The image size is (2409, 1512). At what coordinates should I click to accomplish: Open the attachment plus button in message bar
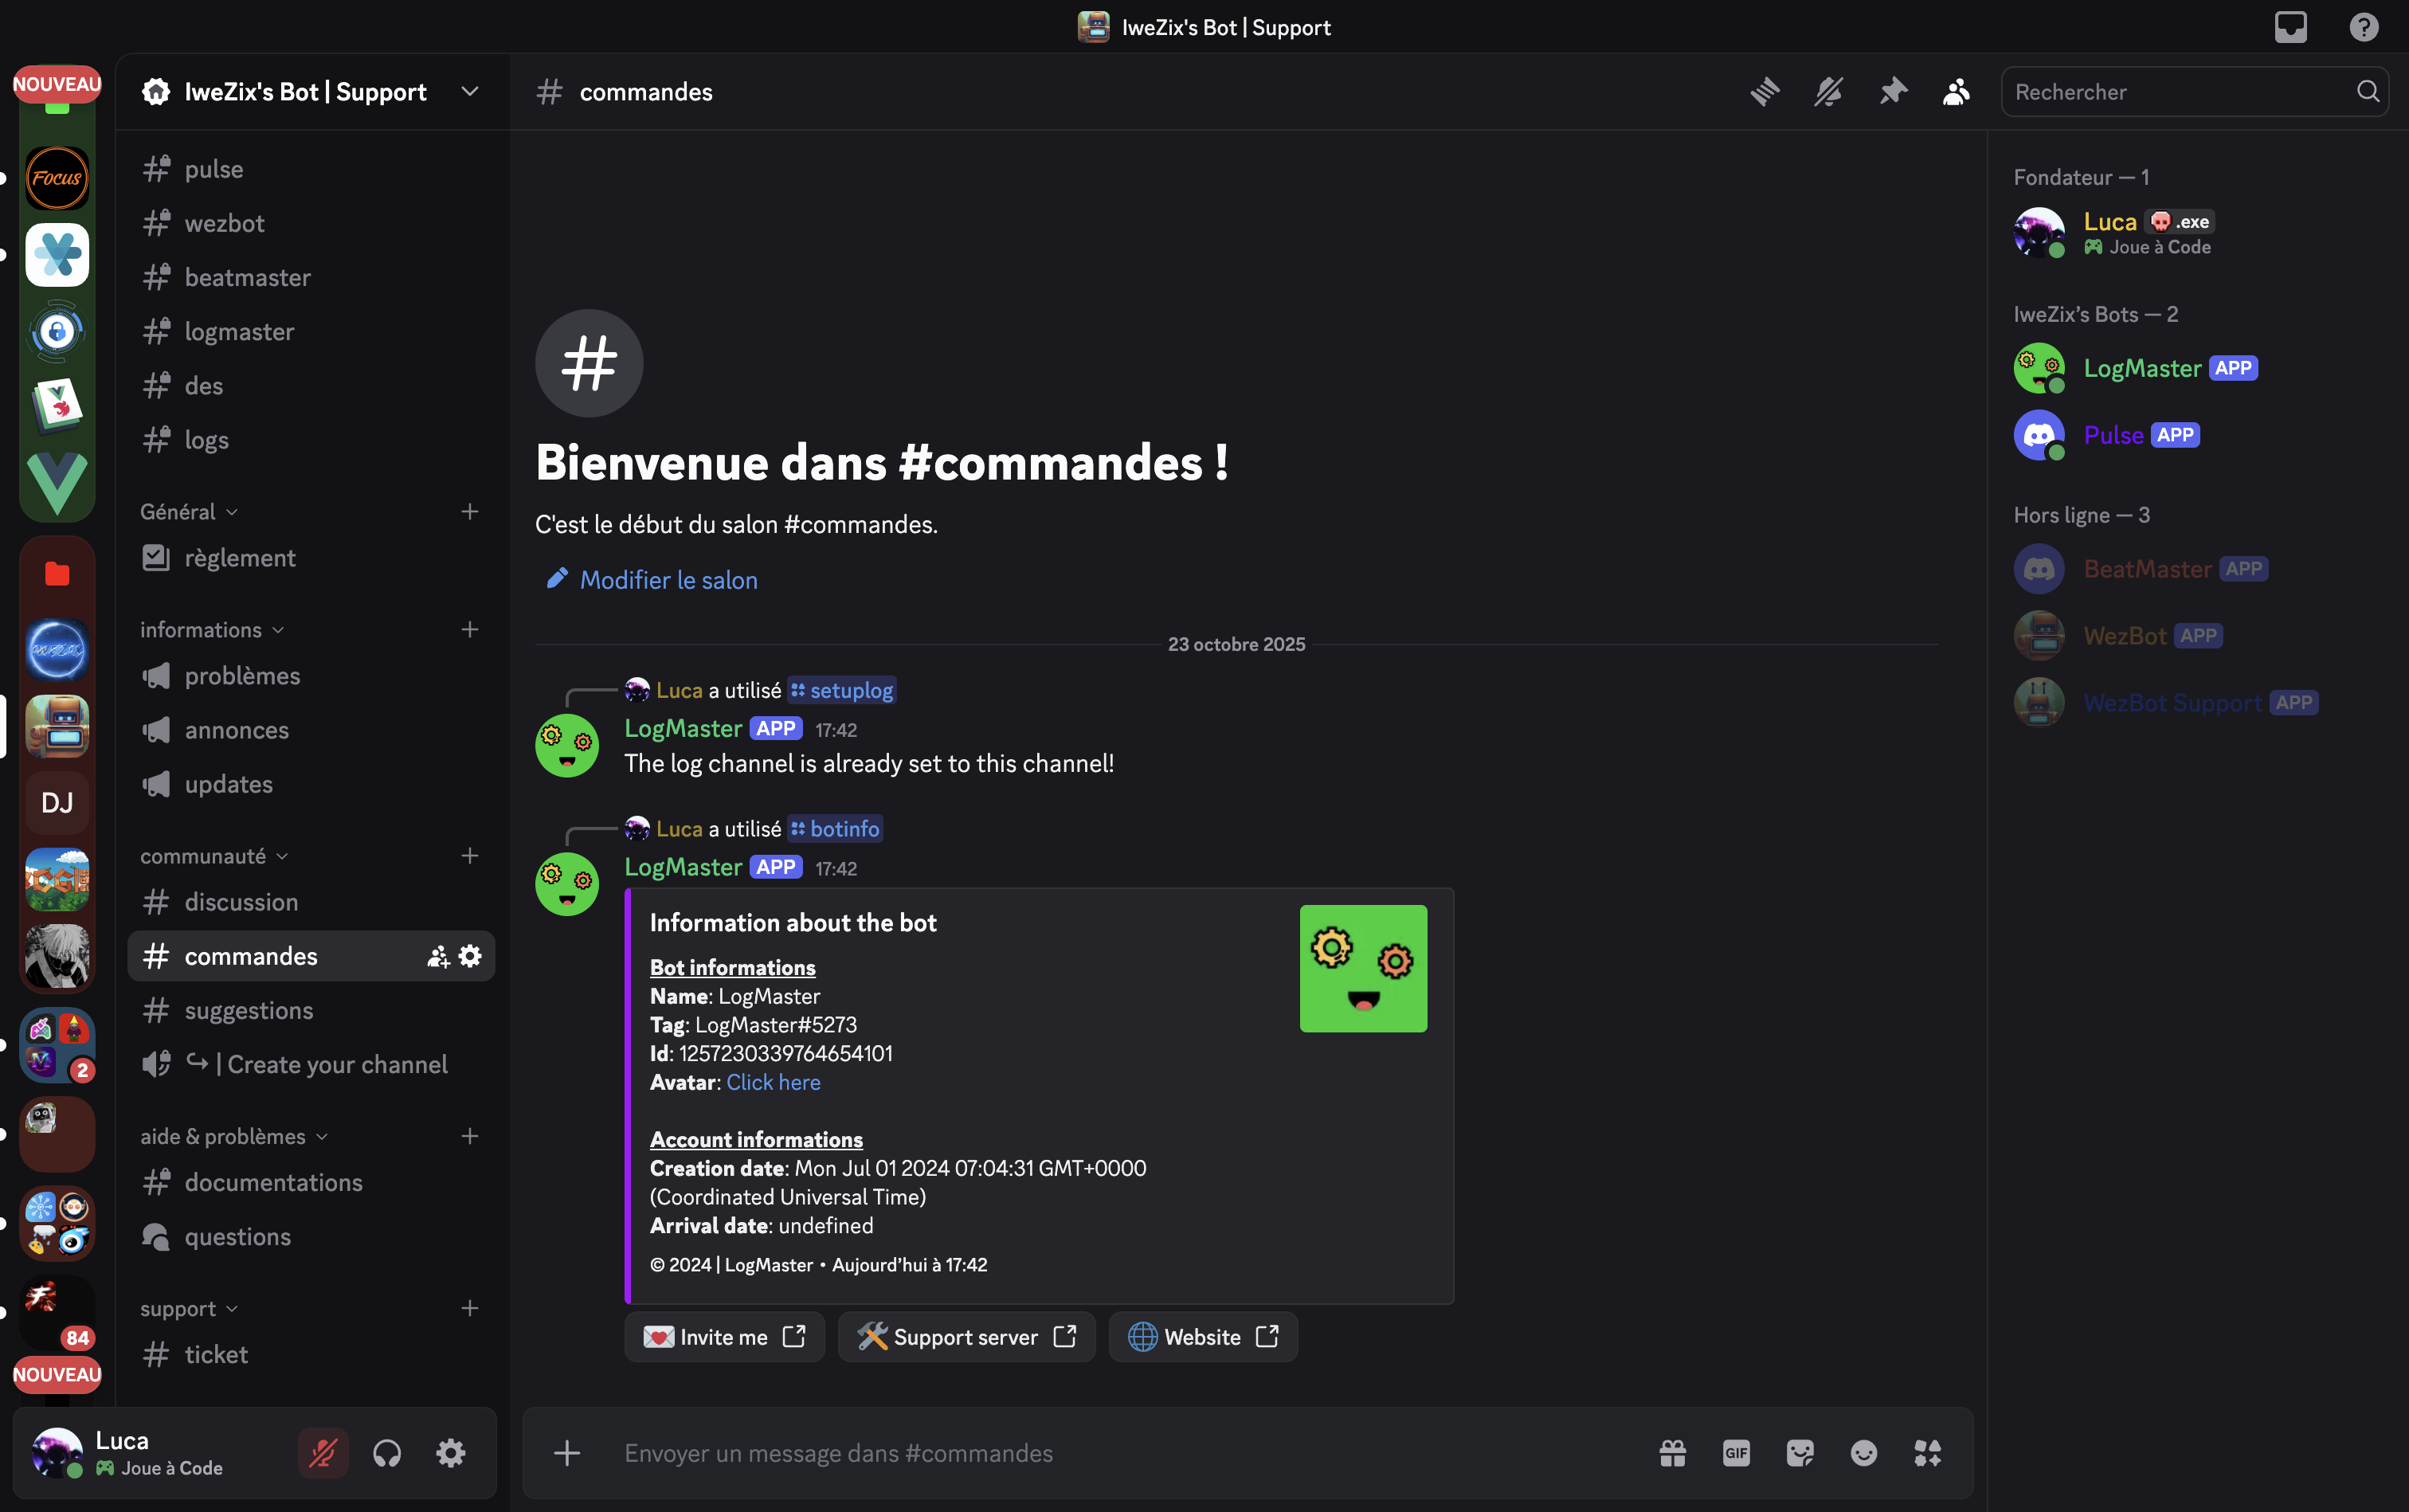pos(567,1453)
